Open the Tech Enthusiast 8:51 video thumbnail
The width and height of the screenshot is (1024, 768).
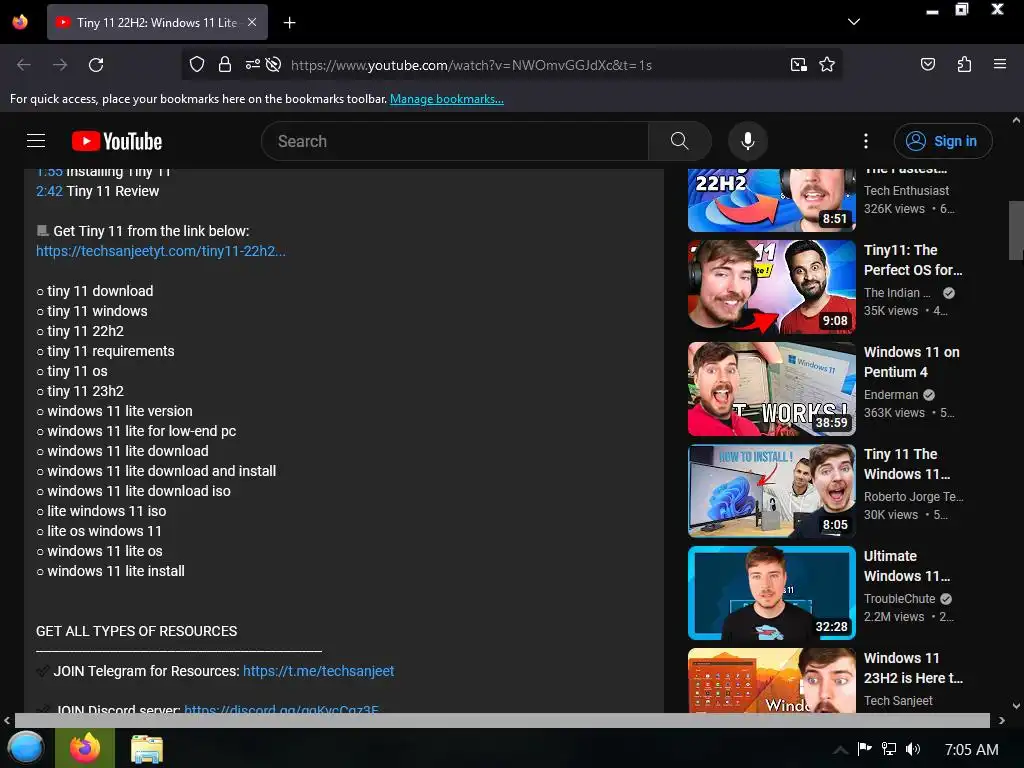[x=772, y=200]
